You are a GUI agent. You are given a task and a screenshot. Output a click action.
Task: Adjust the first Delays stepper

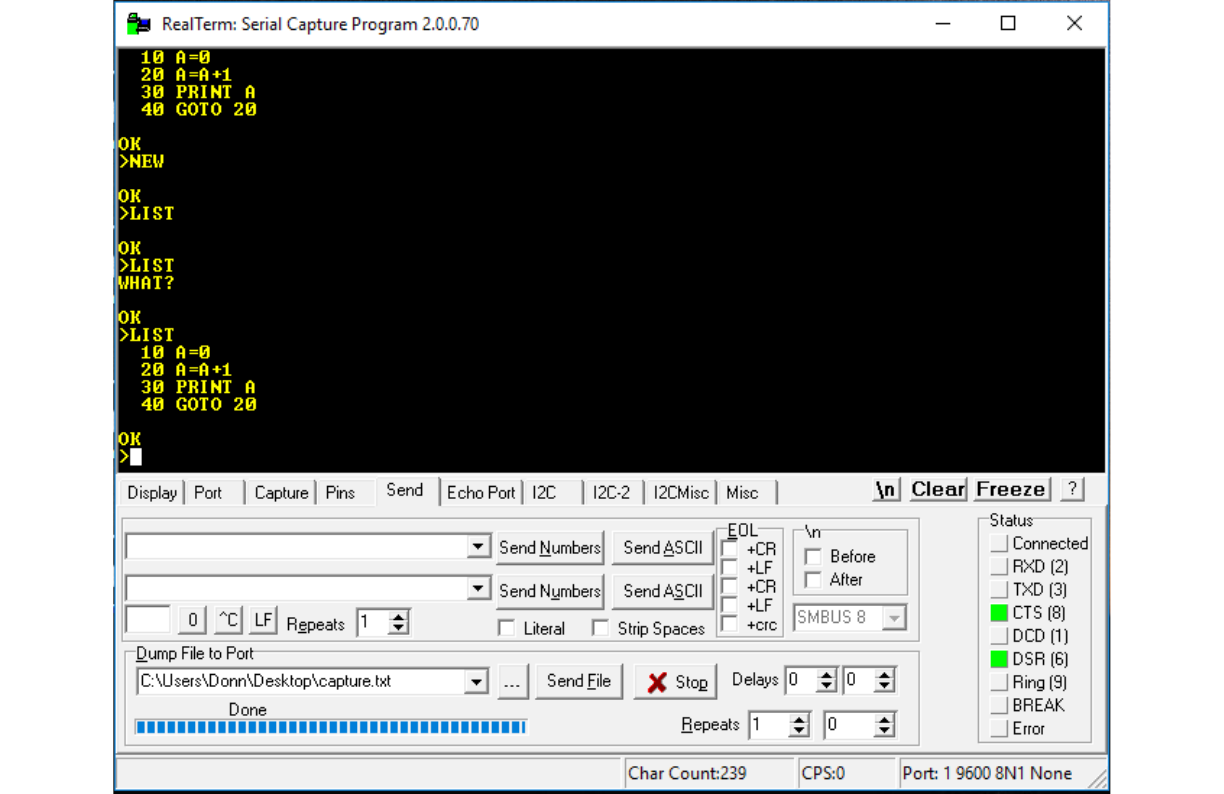pyautogui.click(x=827, y=682)
